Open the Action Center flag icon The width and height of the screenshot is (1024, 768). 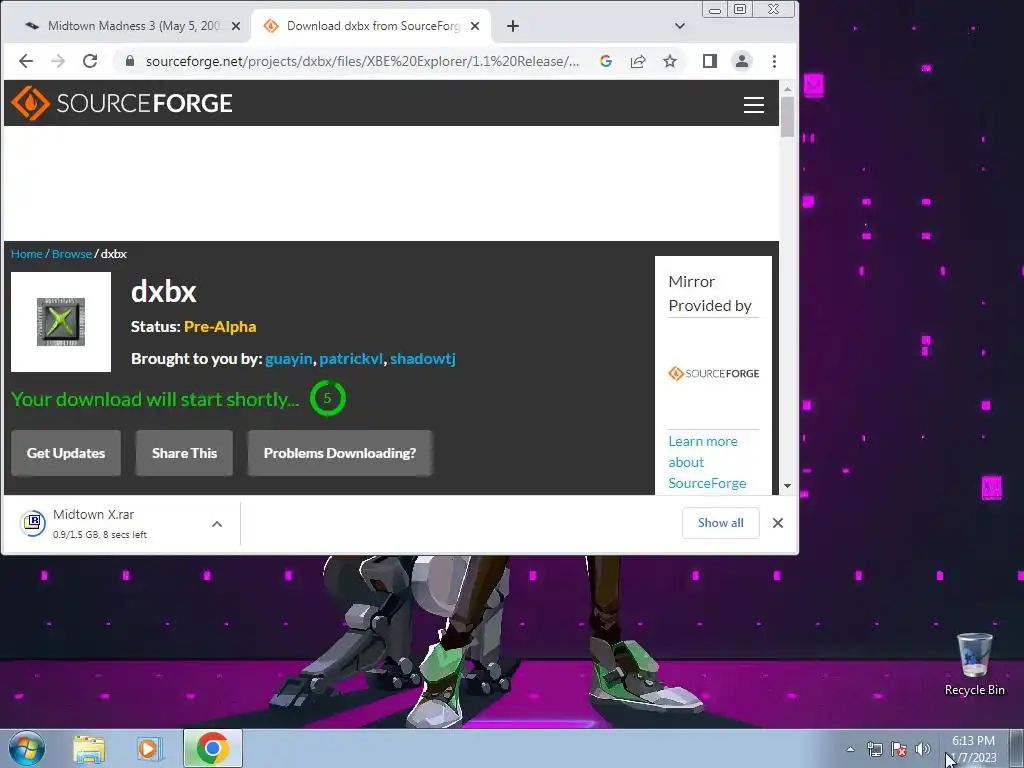(899, 750)
